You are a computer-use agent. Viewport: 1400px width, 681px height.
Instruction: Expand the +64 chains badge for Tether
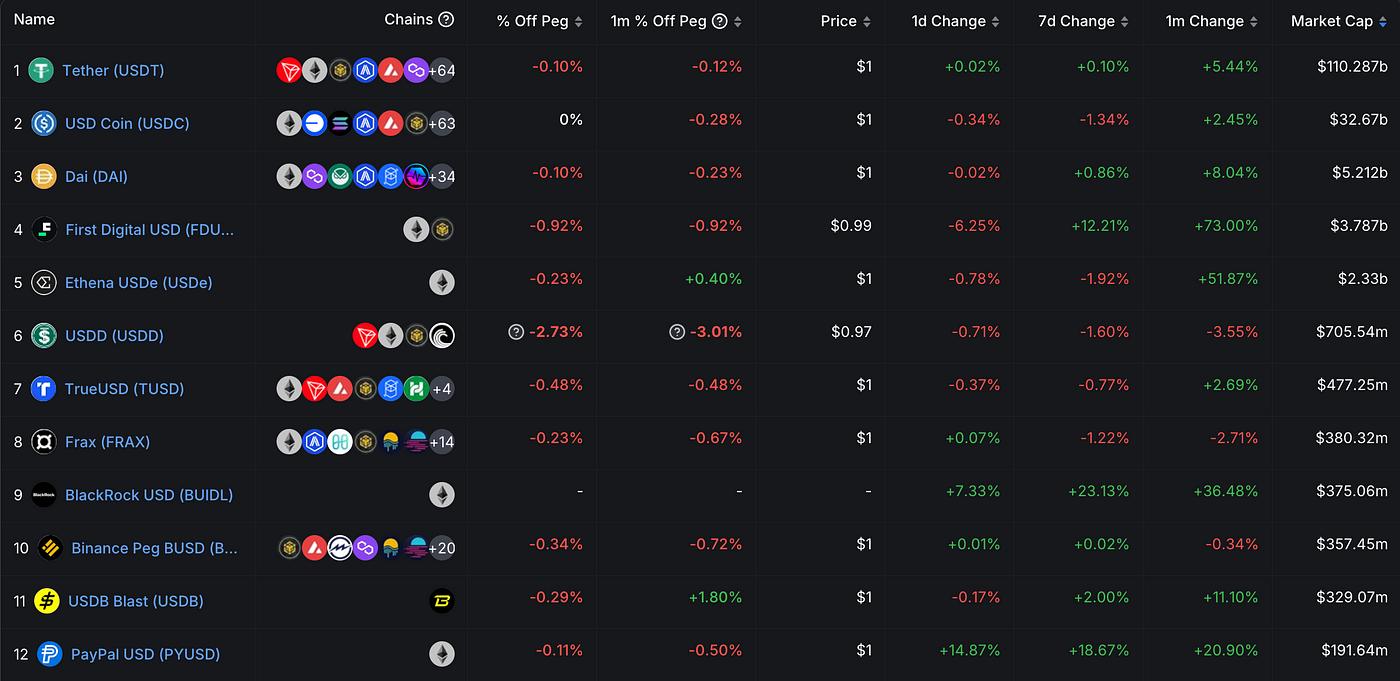pyautogui.click(x=441, y=70)
